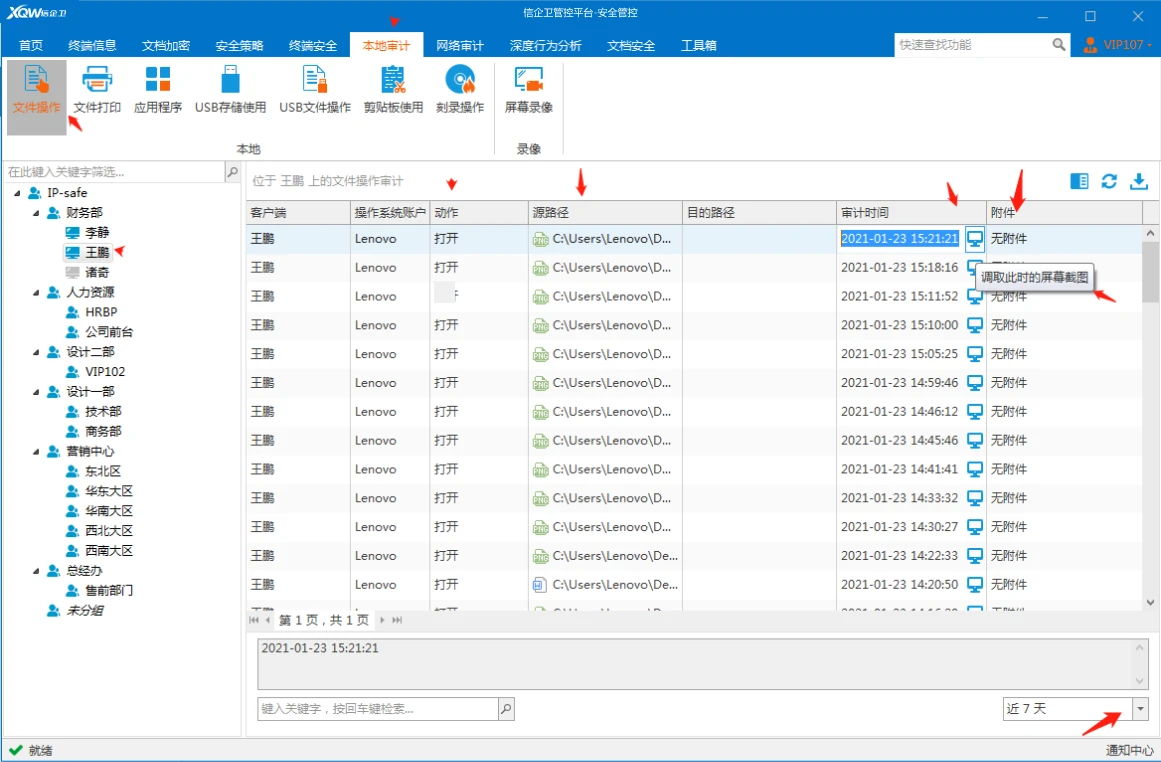Click the table's vertical scrollbar thumb

pos(1150,271)
